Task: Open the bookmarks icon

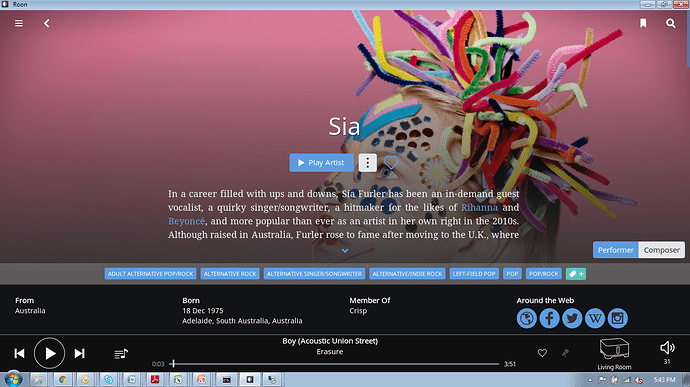Action: (643, 23)
